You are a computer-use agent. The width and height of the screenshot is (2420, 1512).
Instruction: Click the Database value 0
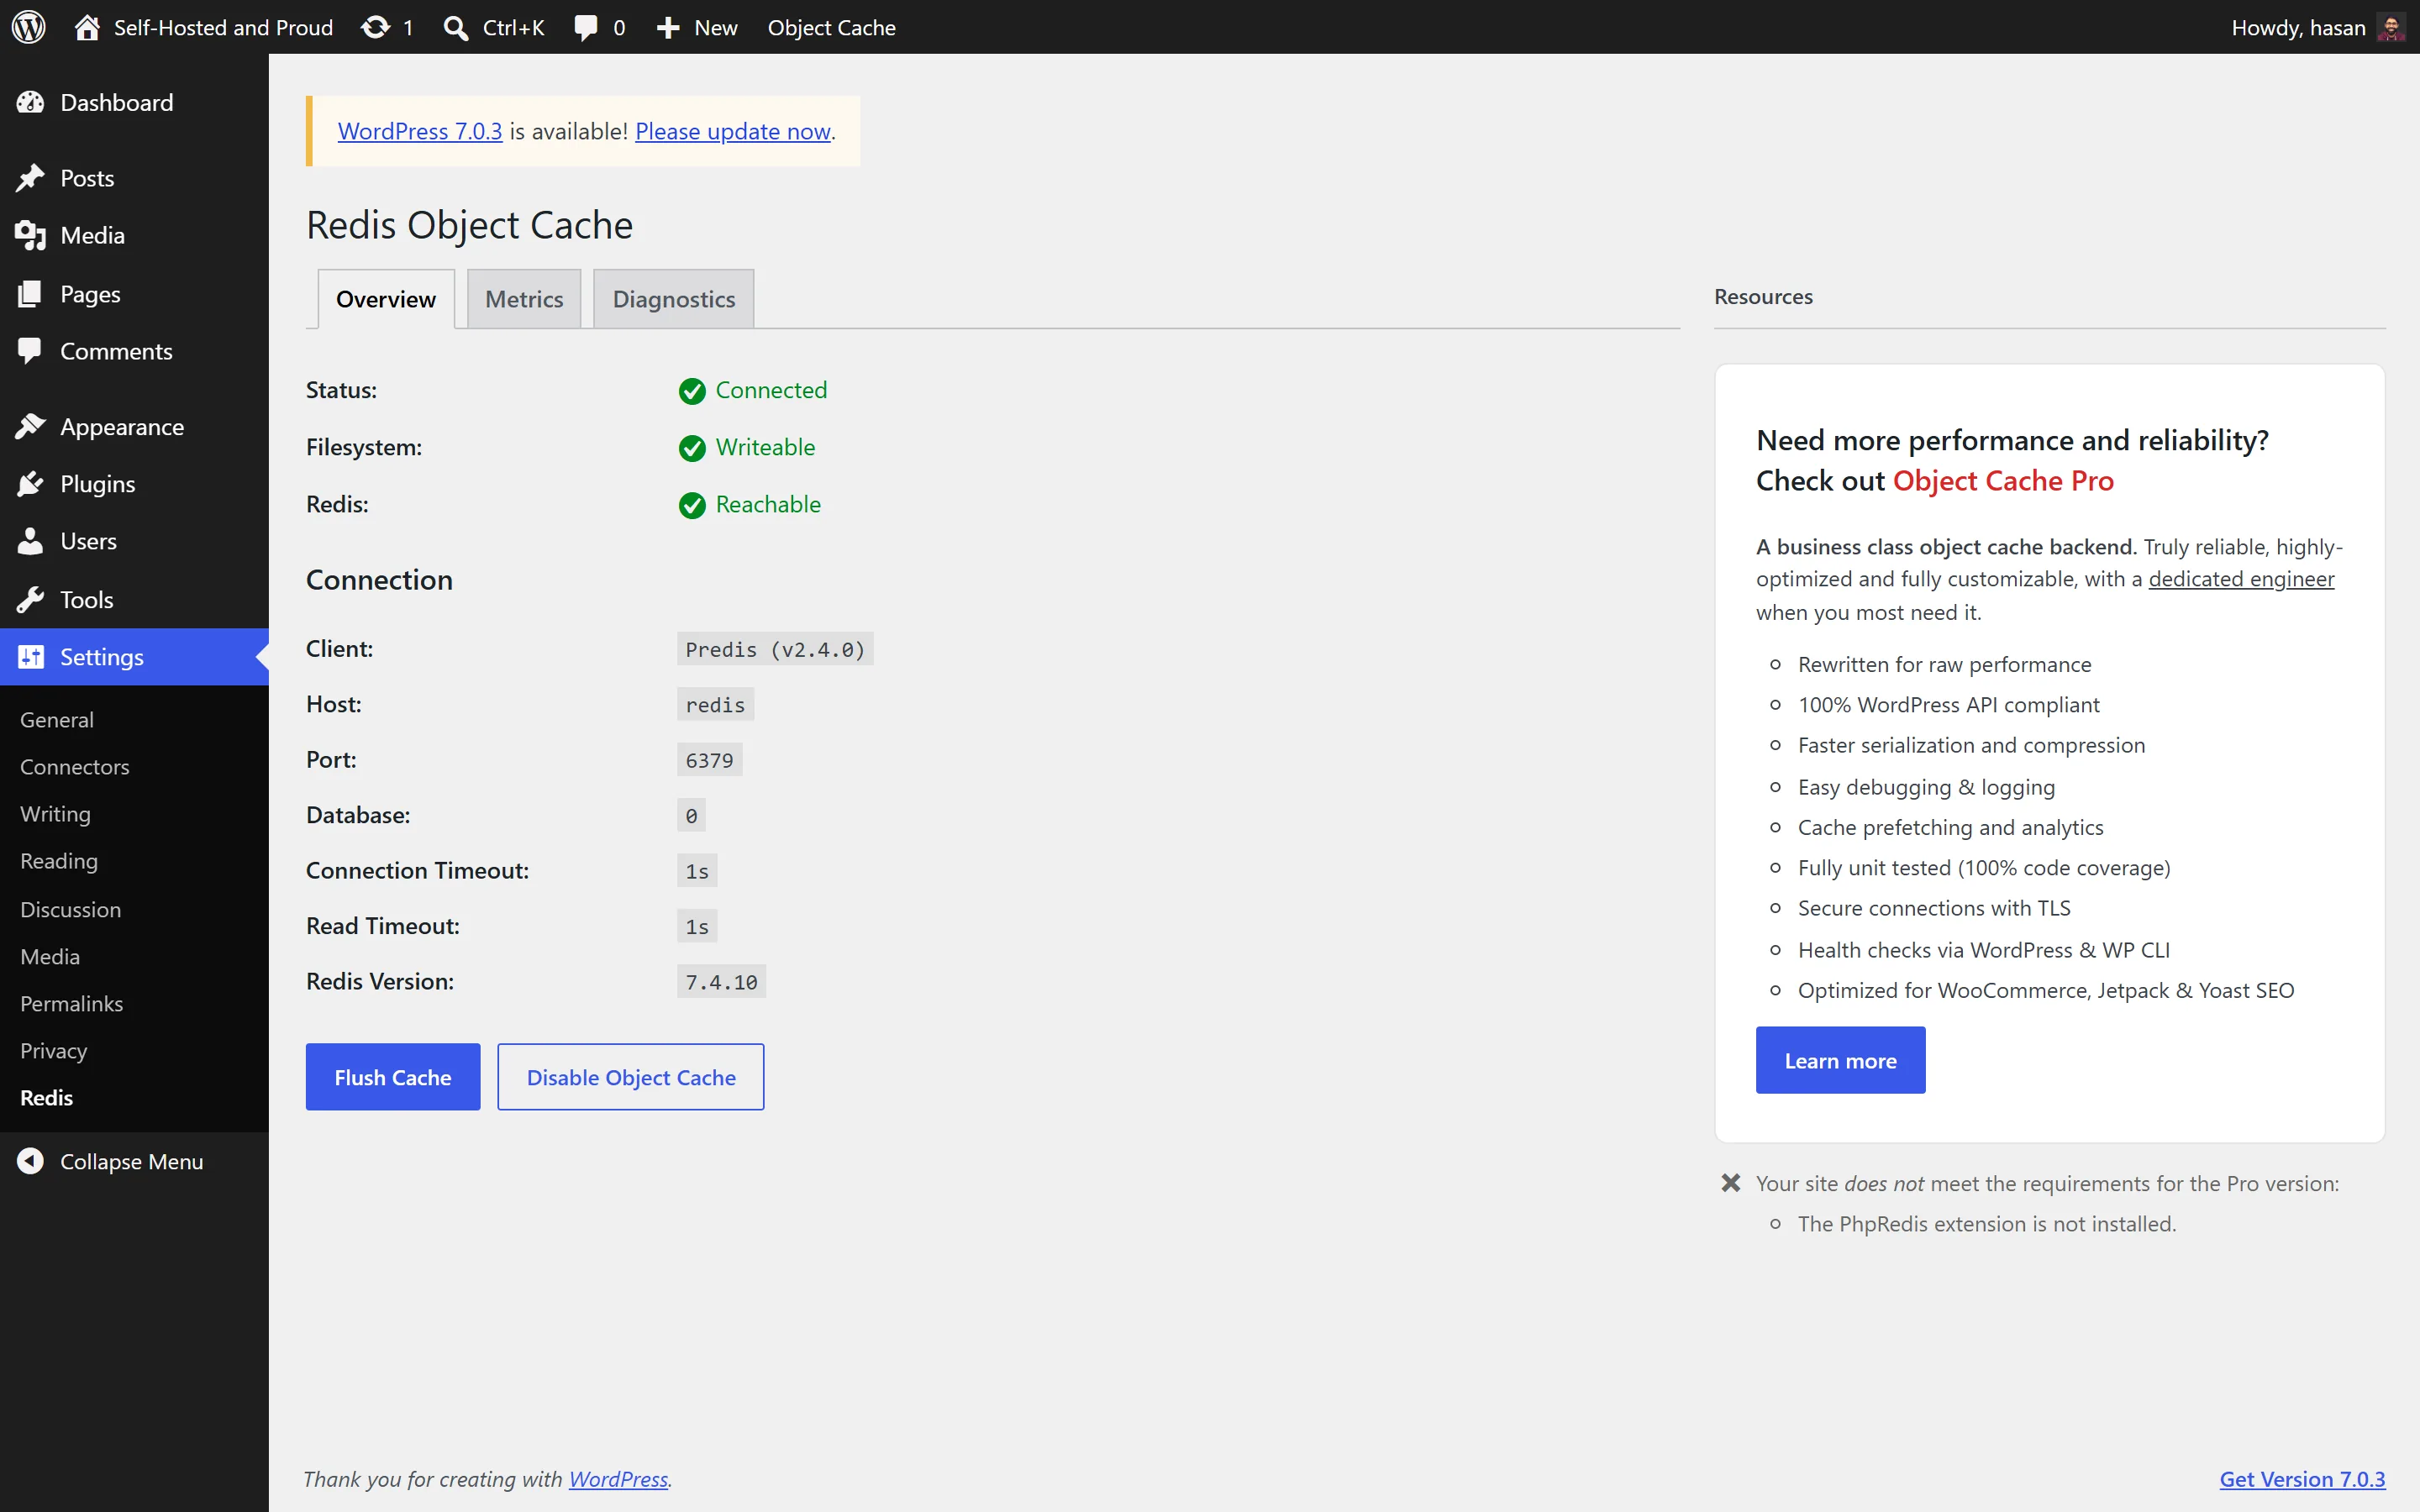click(x=691, y=816)
